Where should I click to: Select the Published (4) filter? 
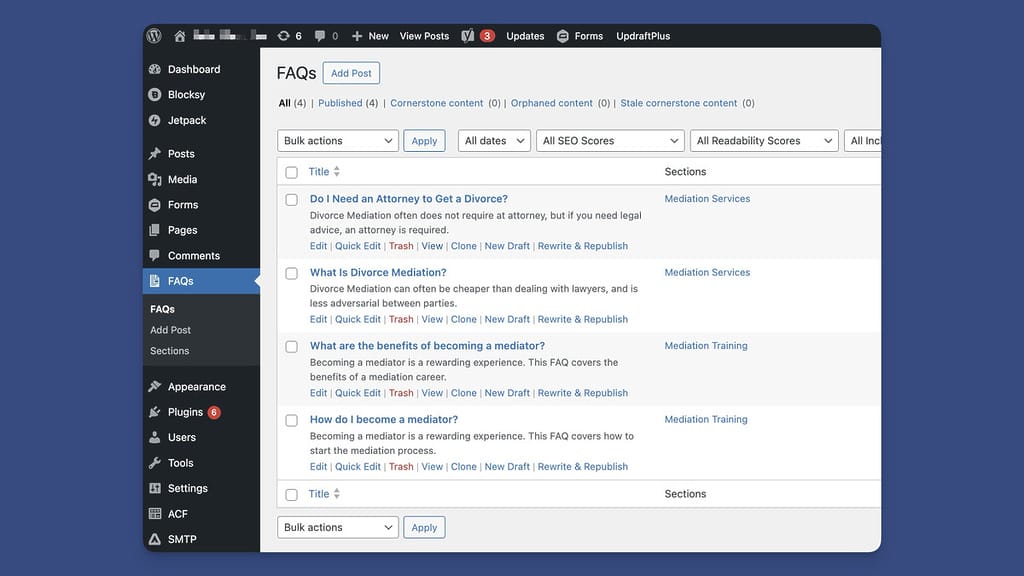[341, 102]
